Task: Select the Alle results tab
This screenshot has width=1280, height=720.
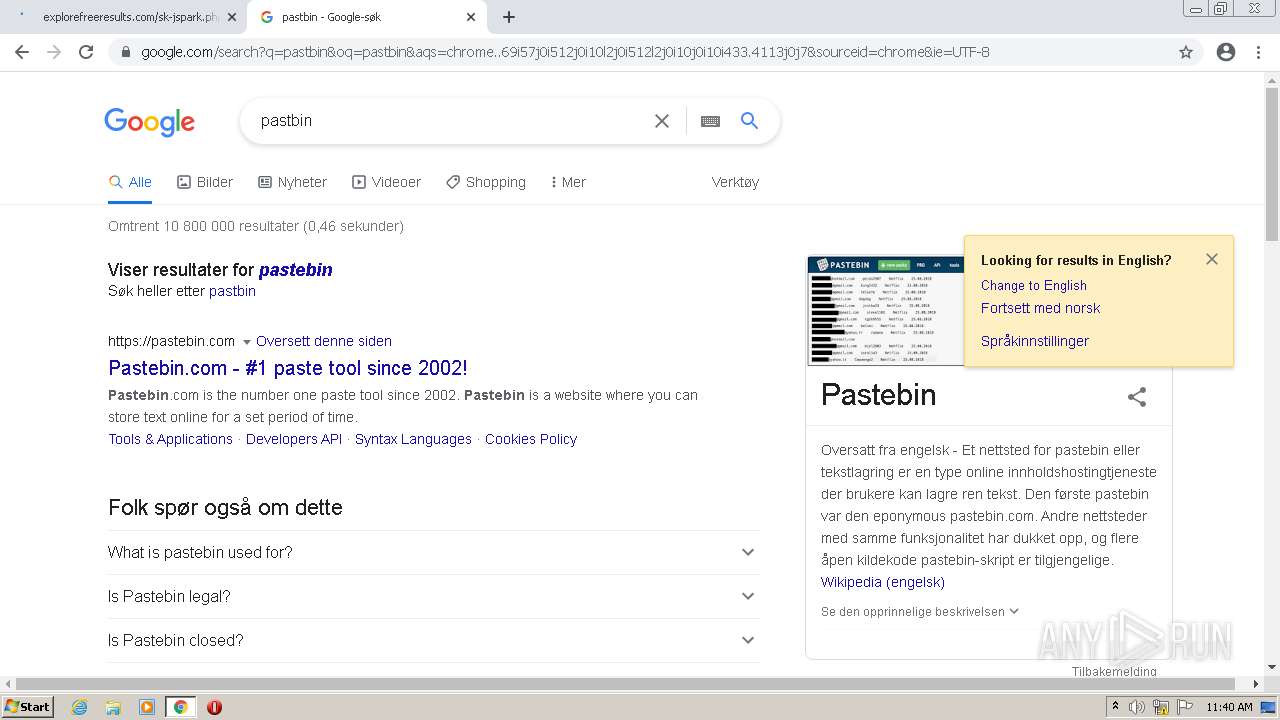Action: tap(131, 182)
